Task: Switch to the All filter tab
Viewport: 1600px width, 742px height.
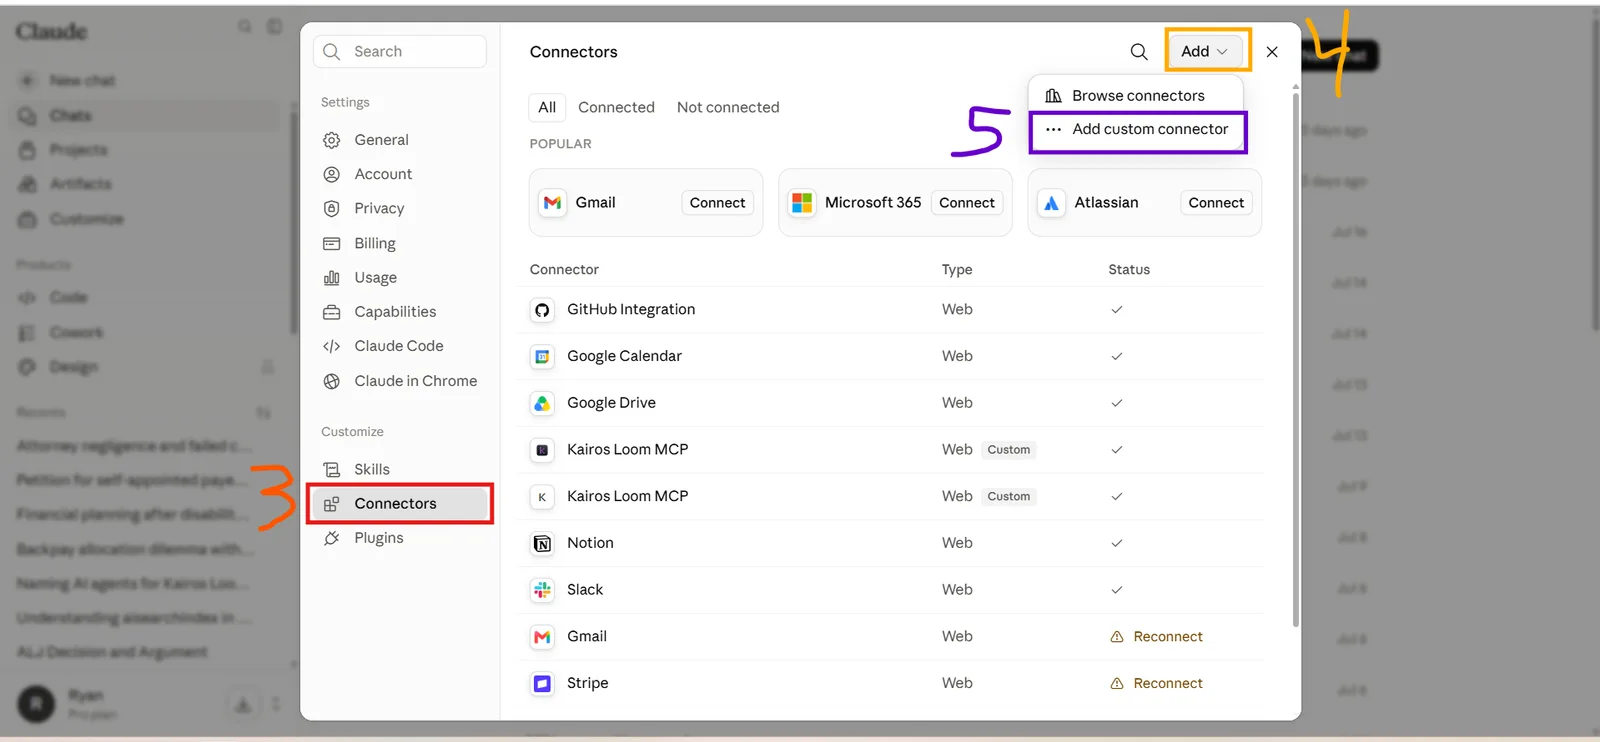Action: pos(547,107)
